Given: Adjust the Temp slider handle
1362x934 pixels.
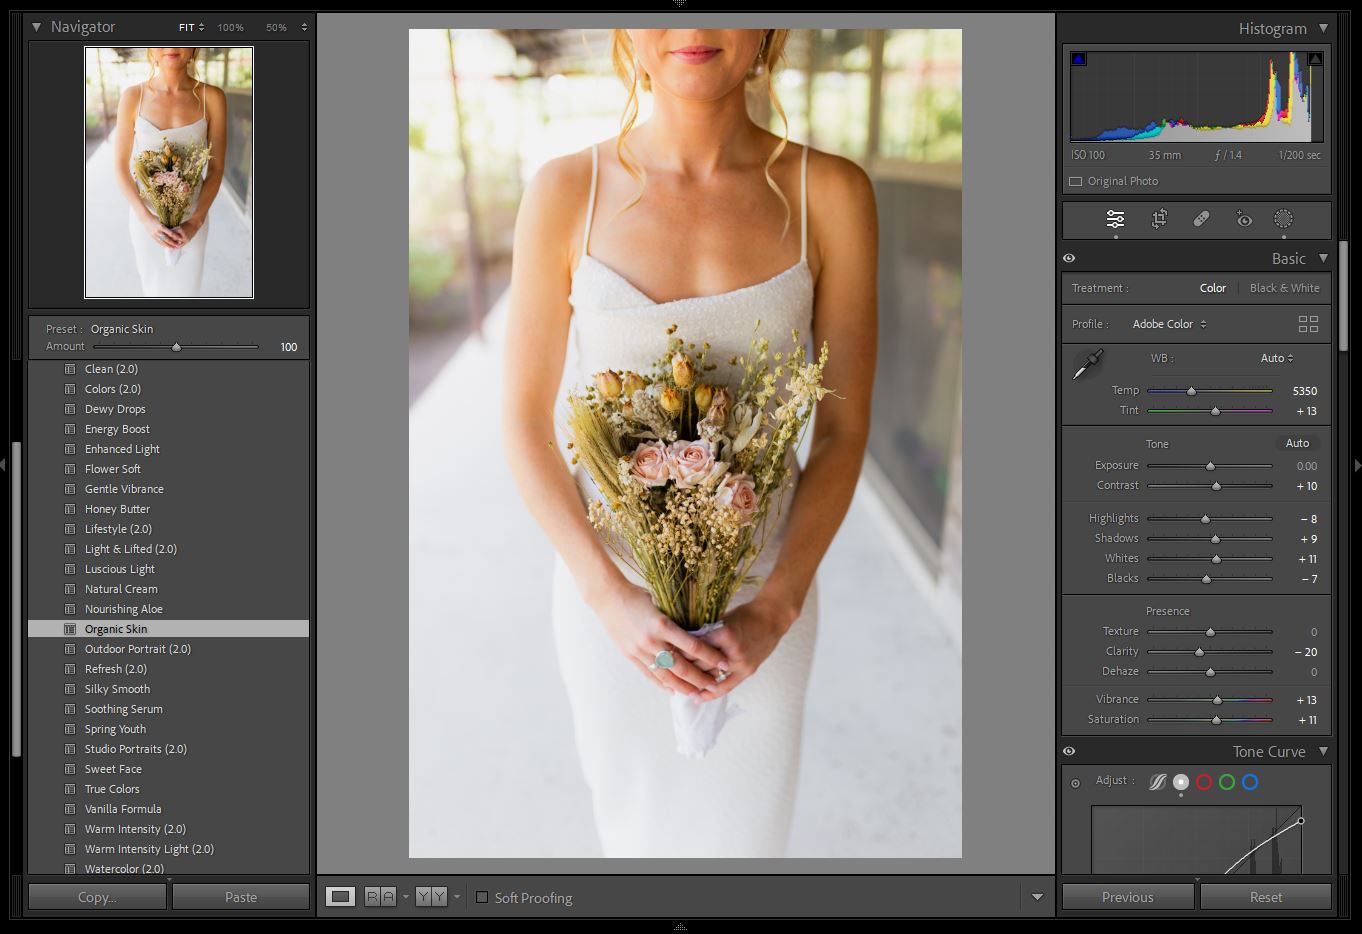Looking at the screenshot, I should [x=1193, y=391].
